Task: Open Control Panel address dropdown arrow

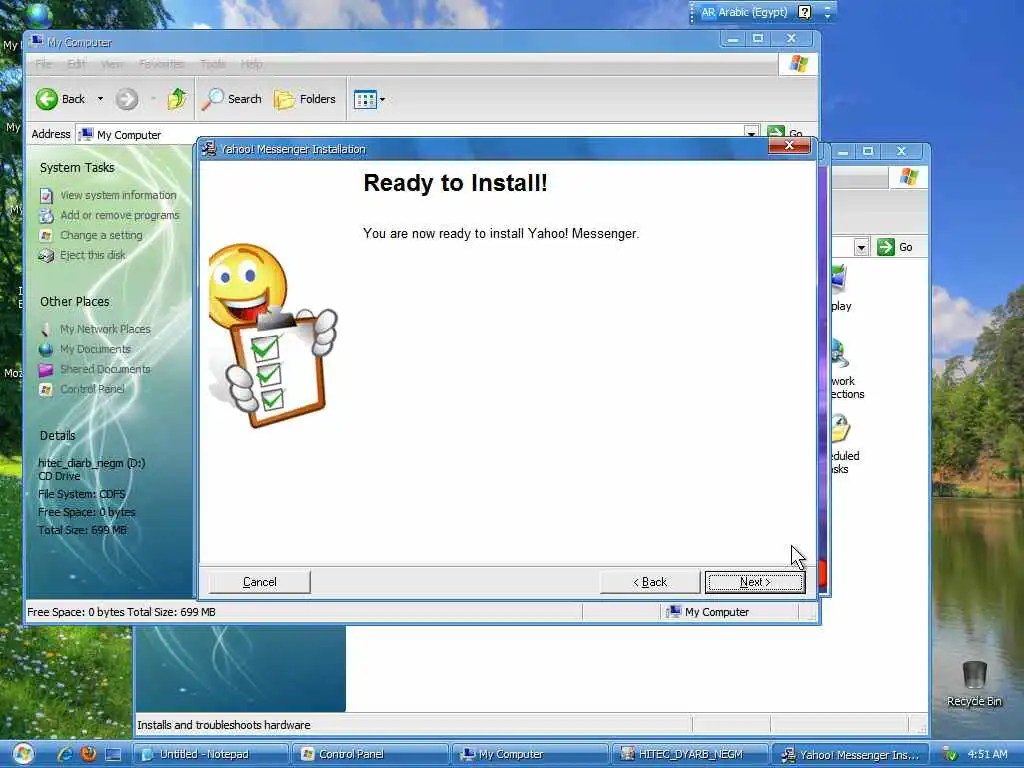Action: (861, 248)
